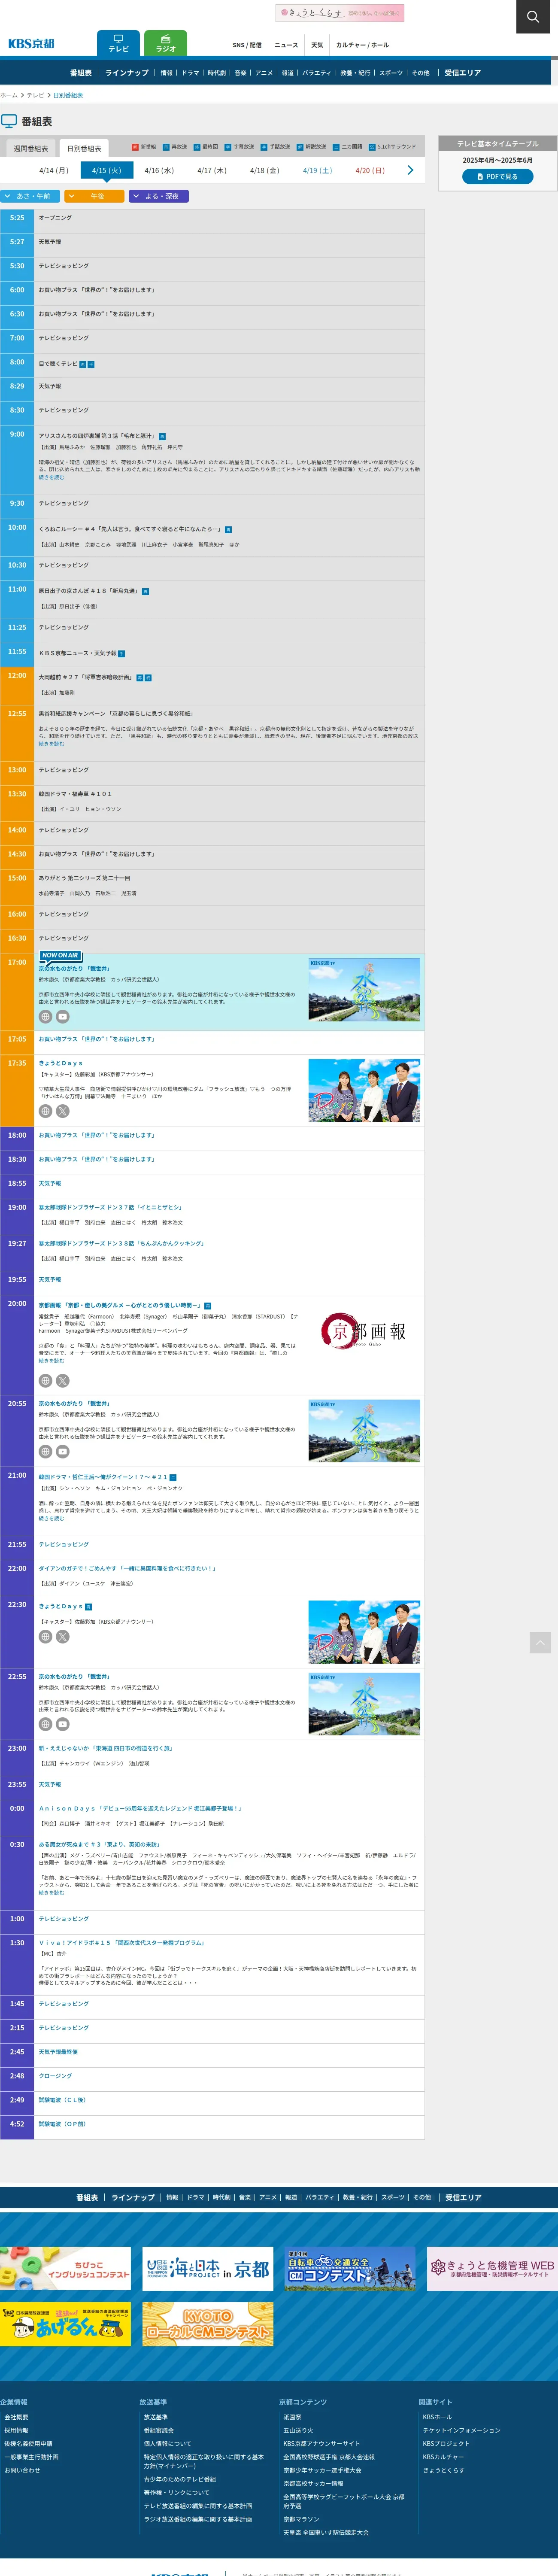Screen dimensions: 558x2576
Task: Open the YouTube icon in the 17:00 program
Action: click(62, 1016)
